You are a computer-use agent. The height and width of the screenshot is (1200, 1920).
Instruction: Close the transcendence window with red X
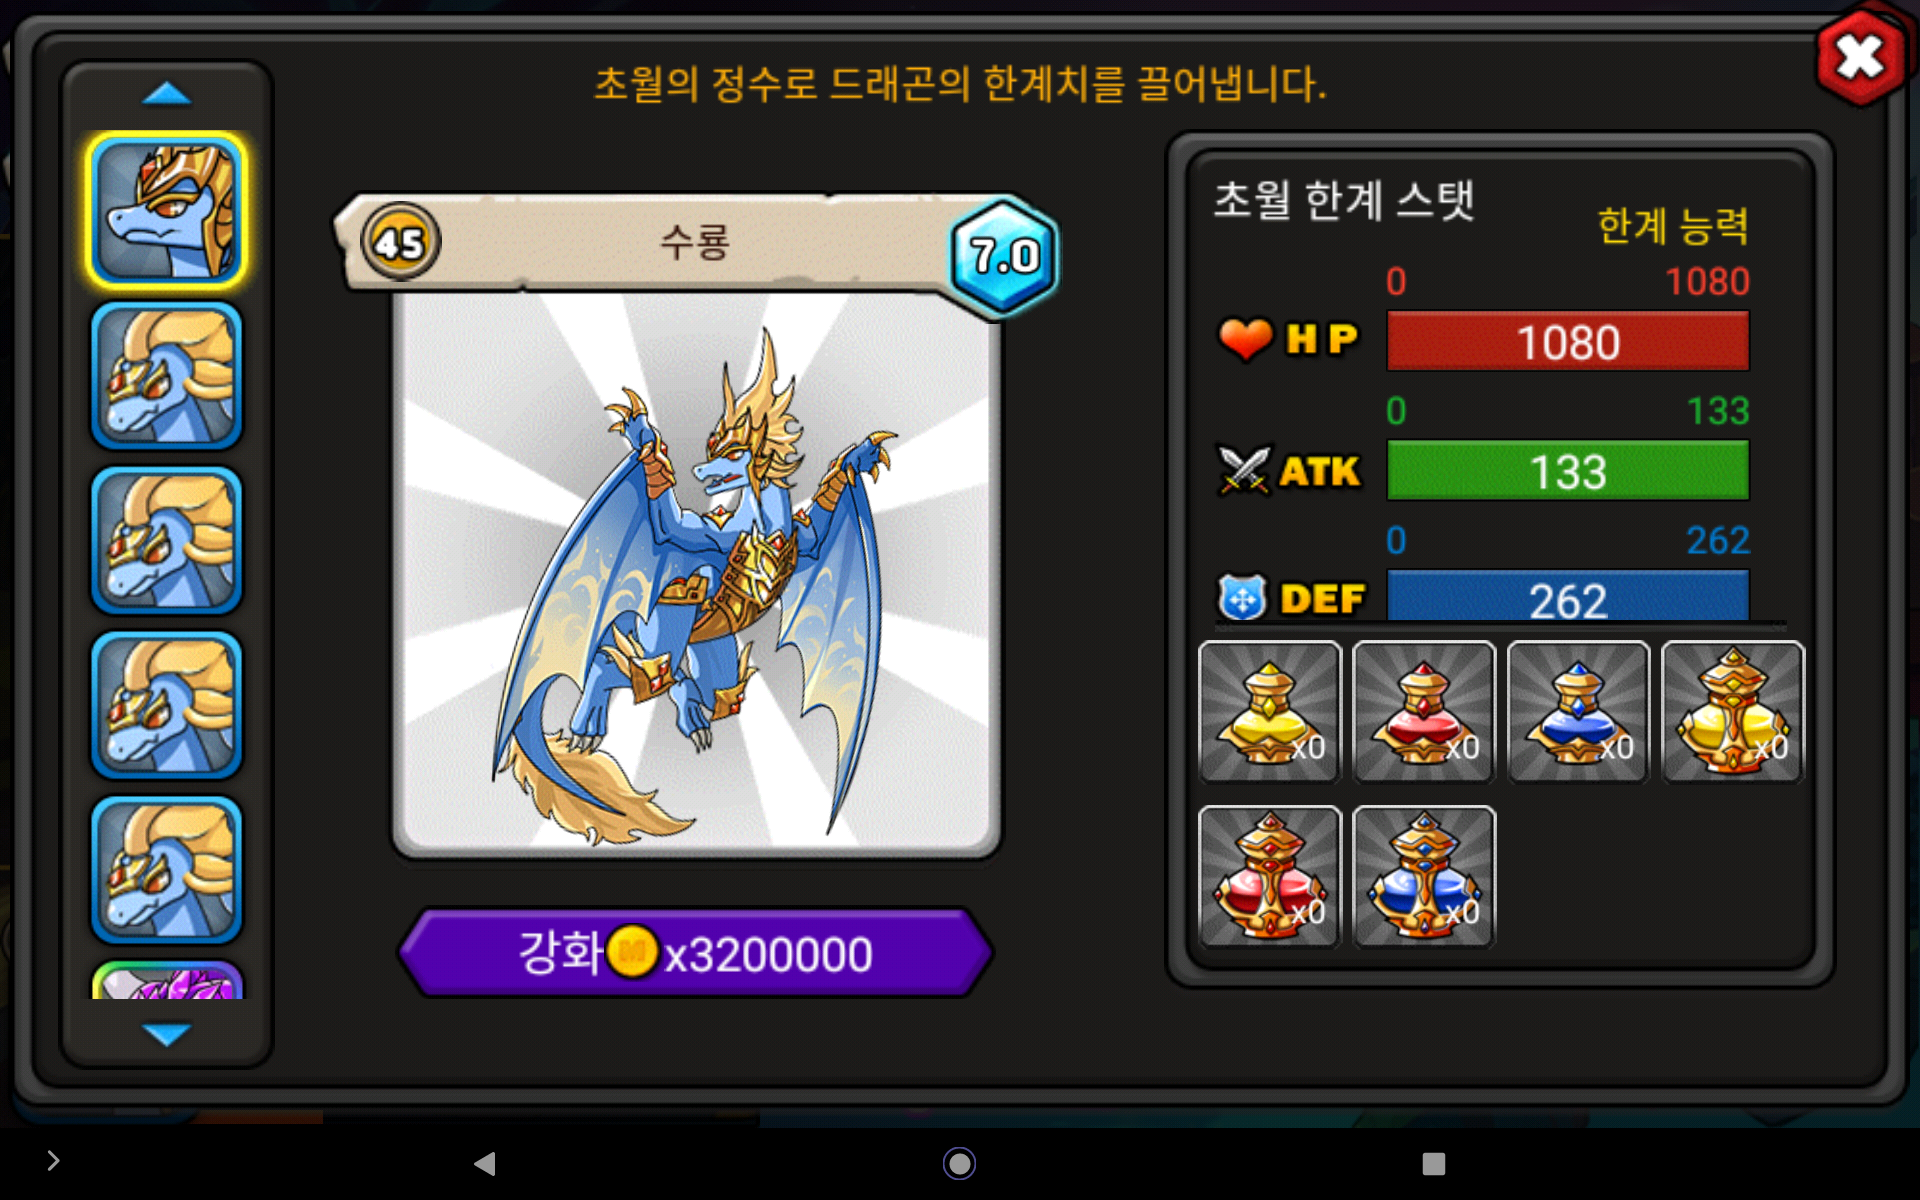click(x=1860, y=57)
